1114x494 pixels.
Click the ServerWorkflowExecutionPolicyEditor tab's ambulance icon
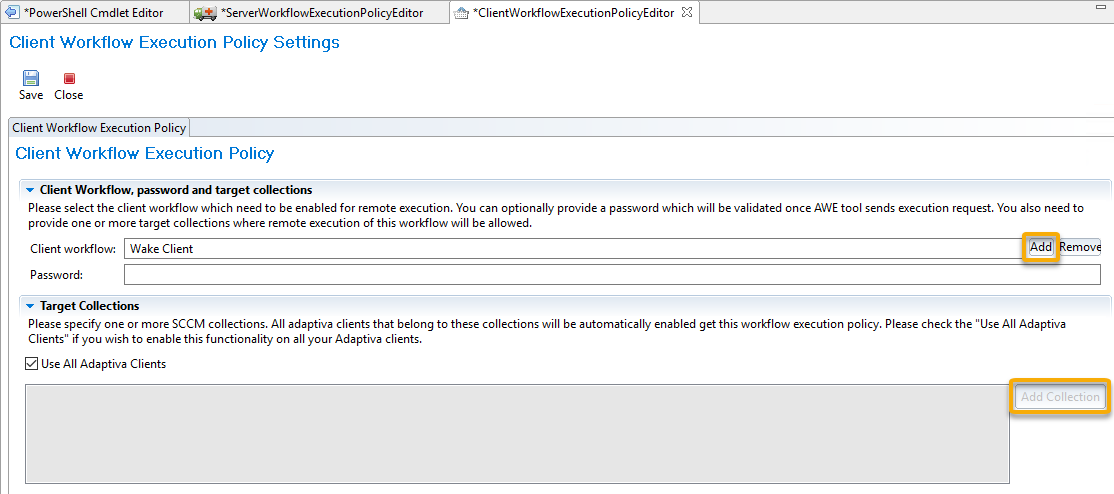point(206,13)
